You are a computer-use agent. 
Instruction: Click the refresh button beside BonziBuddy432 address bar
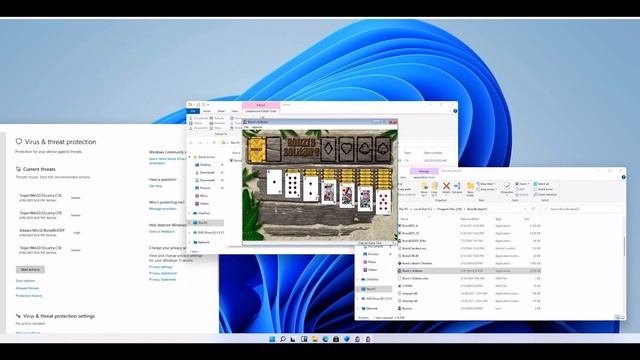[x=533, y=209]
